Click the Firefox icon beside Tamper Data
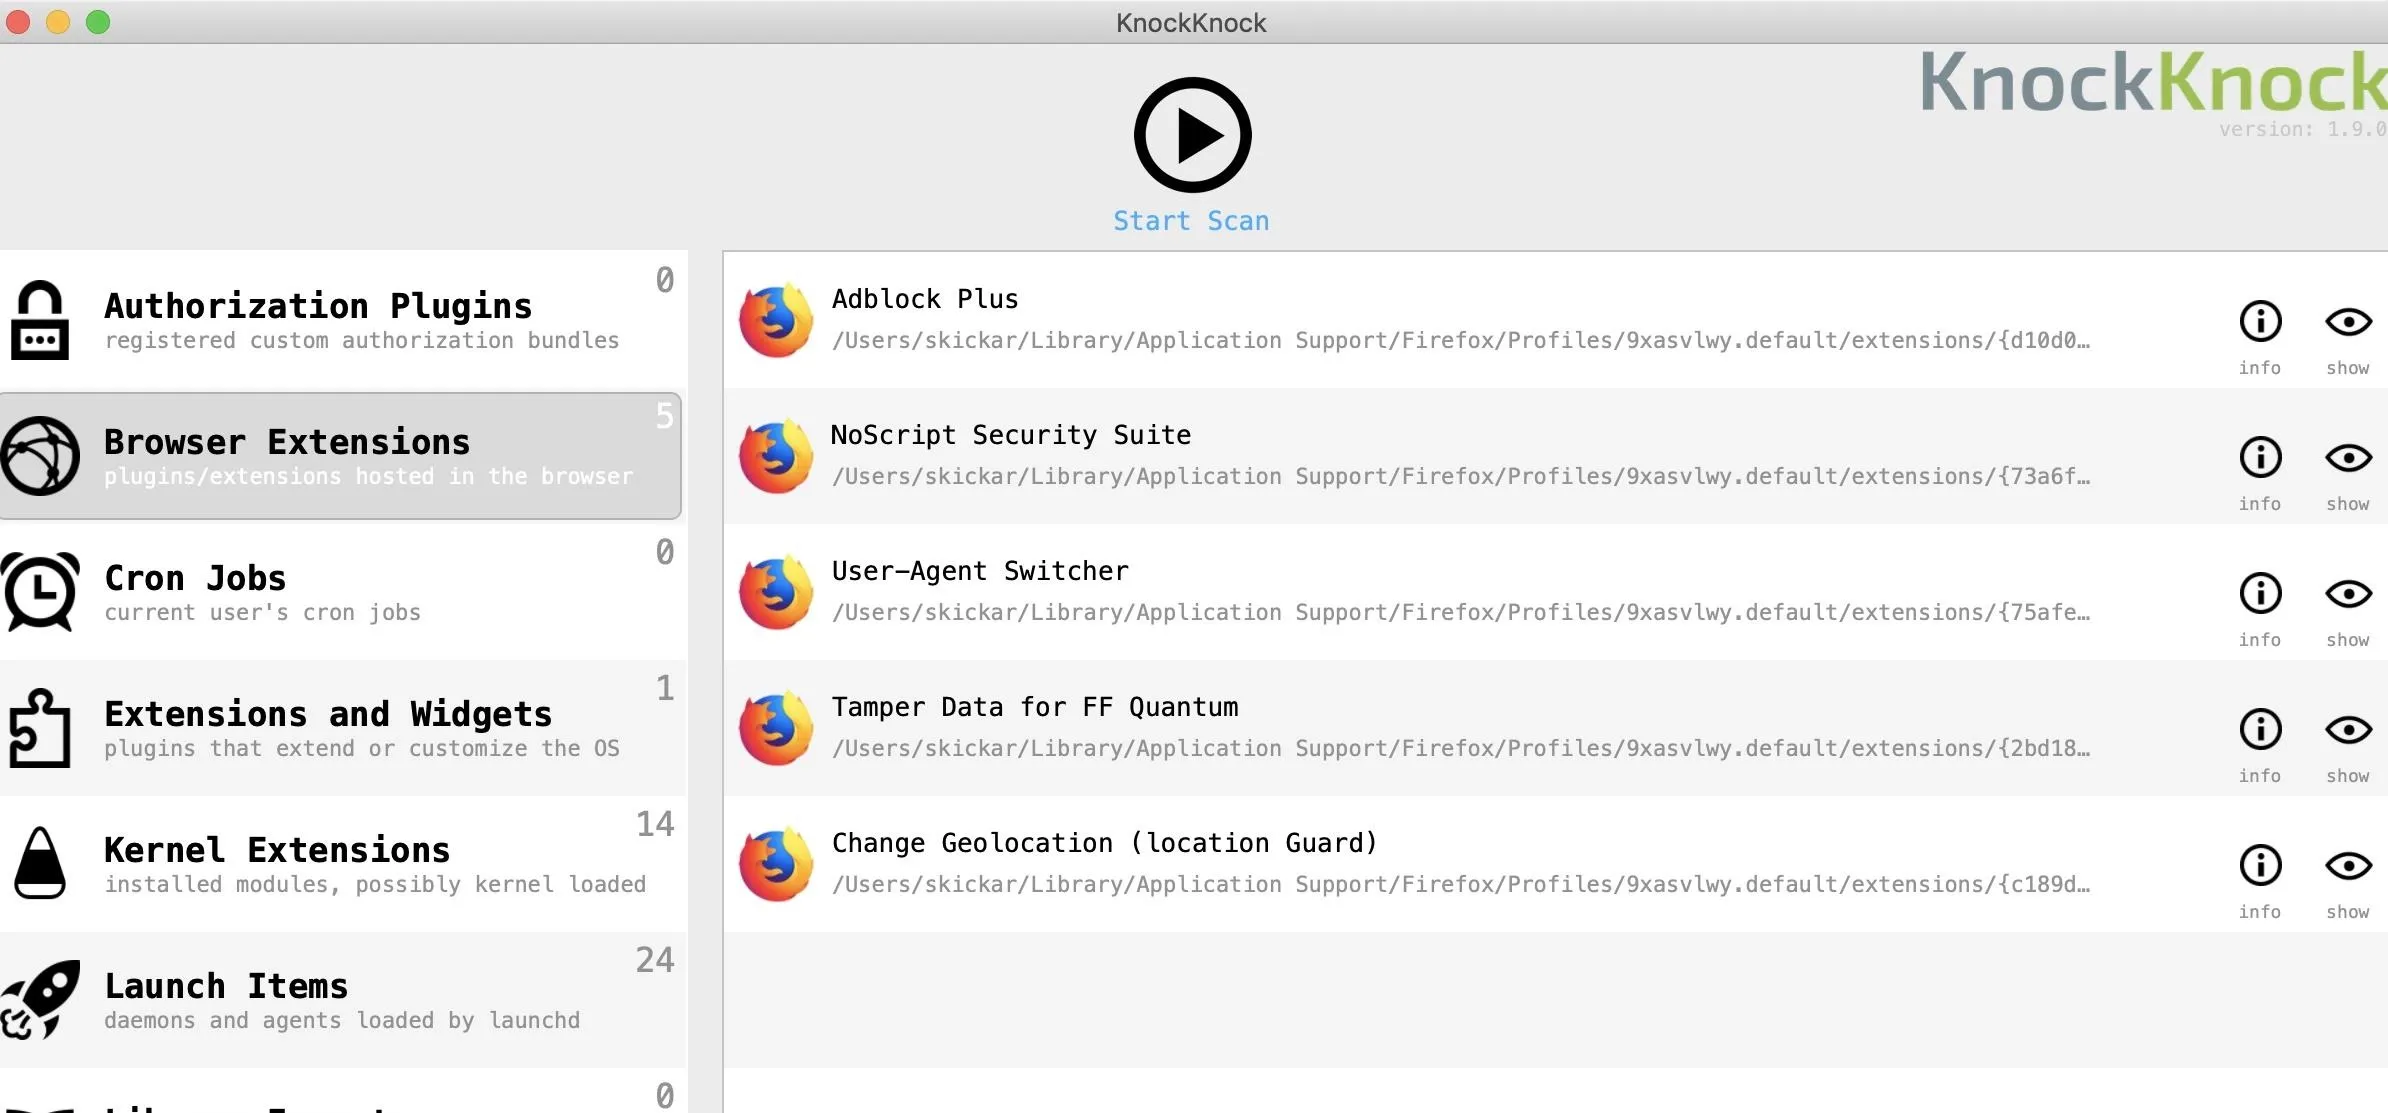This screenshot has width=2388, height=1113. (x=776, y=728)
